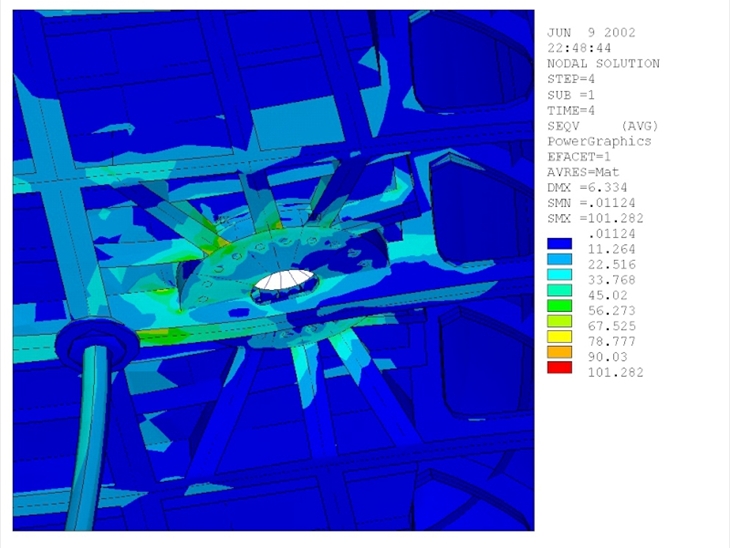Click the bottom legend value '101.282'
Screen dimensions: 730x548
click(x=615, y=372)
